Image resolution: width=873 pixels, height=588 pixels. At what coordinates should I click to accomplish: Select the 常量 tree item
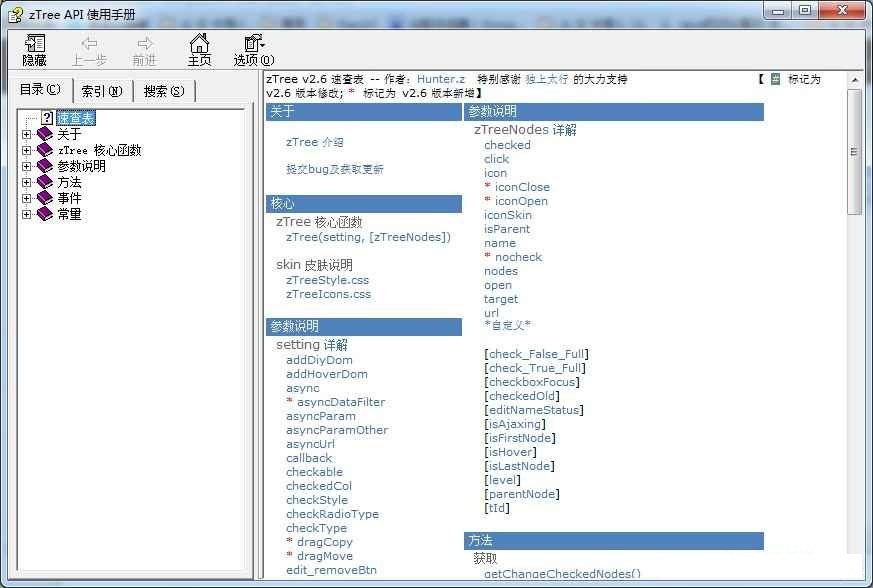click(x=66, y=214)
